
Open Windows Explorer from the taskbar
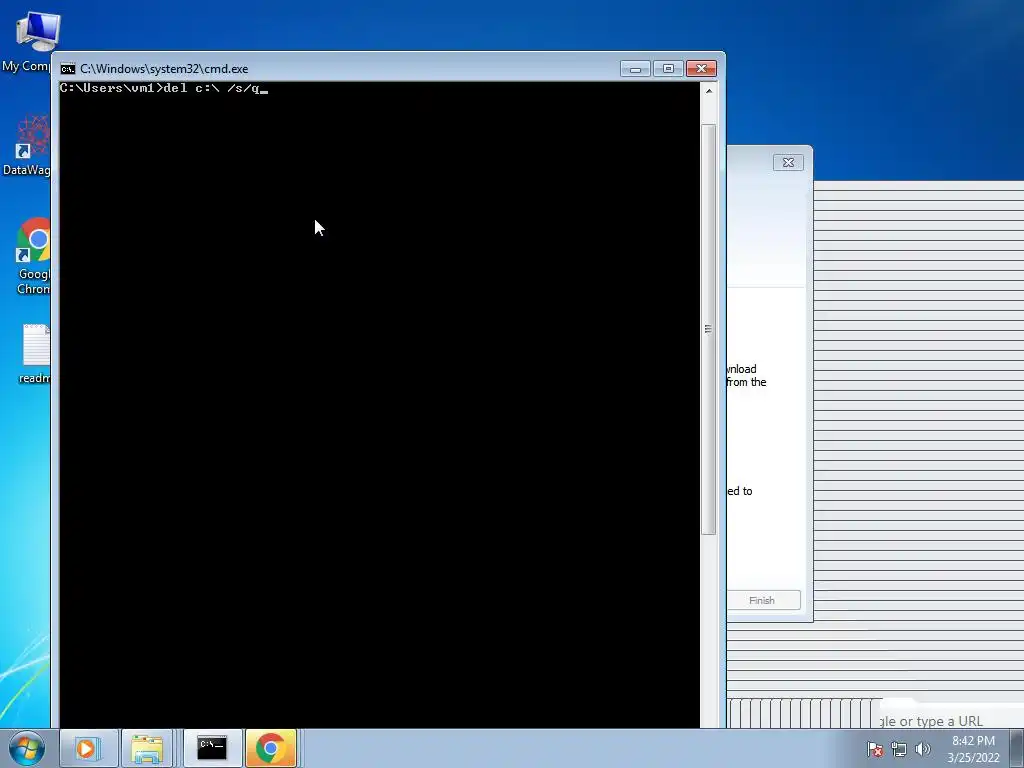click(147, 748)
